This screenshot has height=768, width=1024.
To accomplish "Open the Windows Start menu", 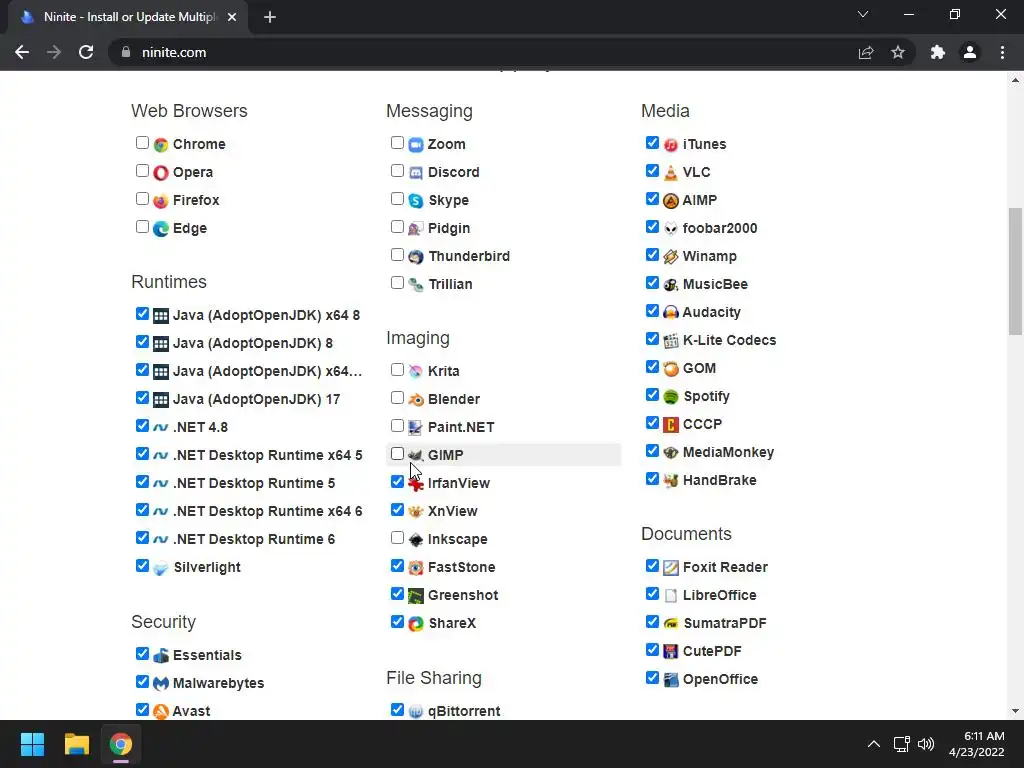I will 32,744.
